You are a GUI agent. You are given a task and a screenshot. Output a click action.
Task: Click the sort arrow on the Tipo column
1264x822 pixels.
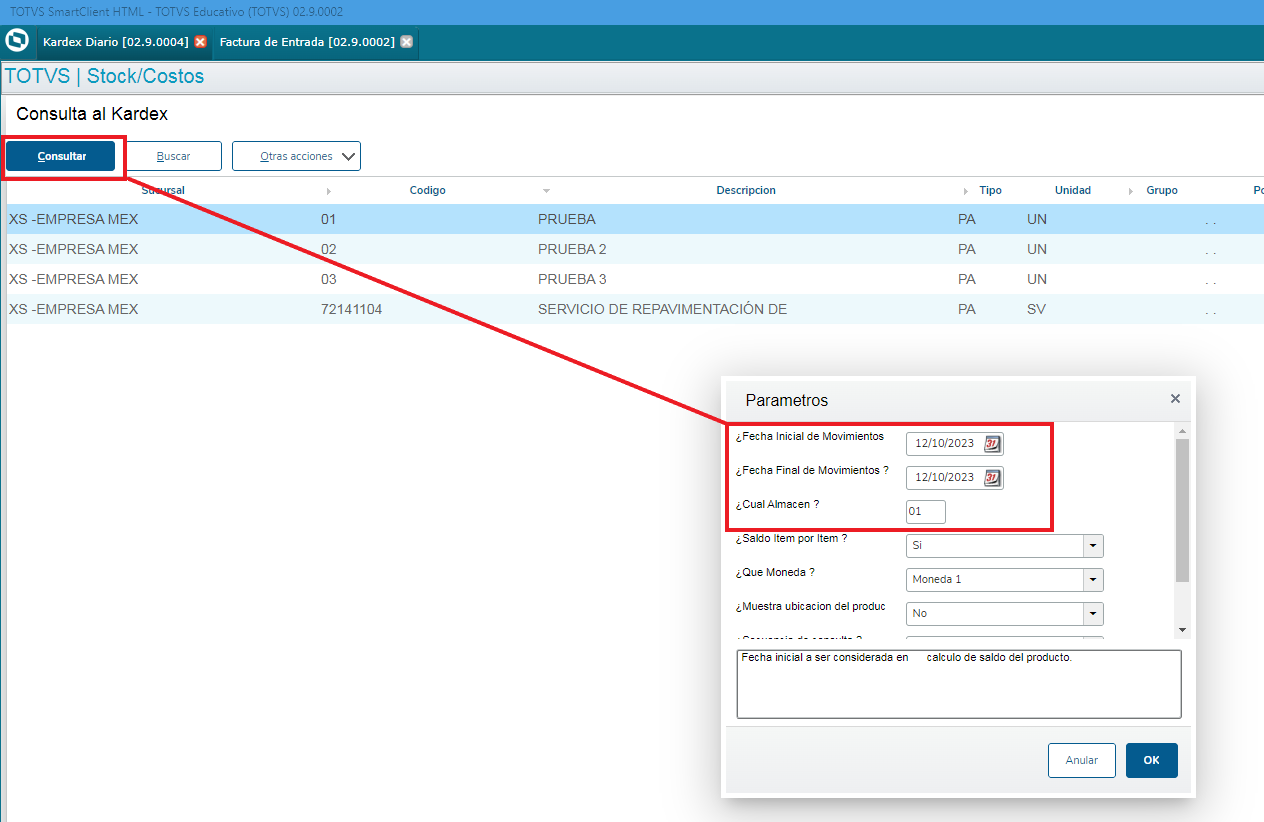point(963,190)
